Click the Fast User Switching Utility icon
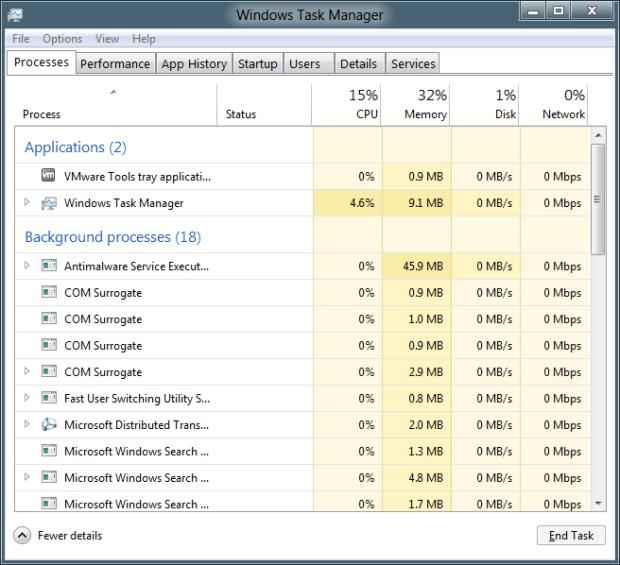The width and height of the screenshot is (620, 565). click(49, 397)
